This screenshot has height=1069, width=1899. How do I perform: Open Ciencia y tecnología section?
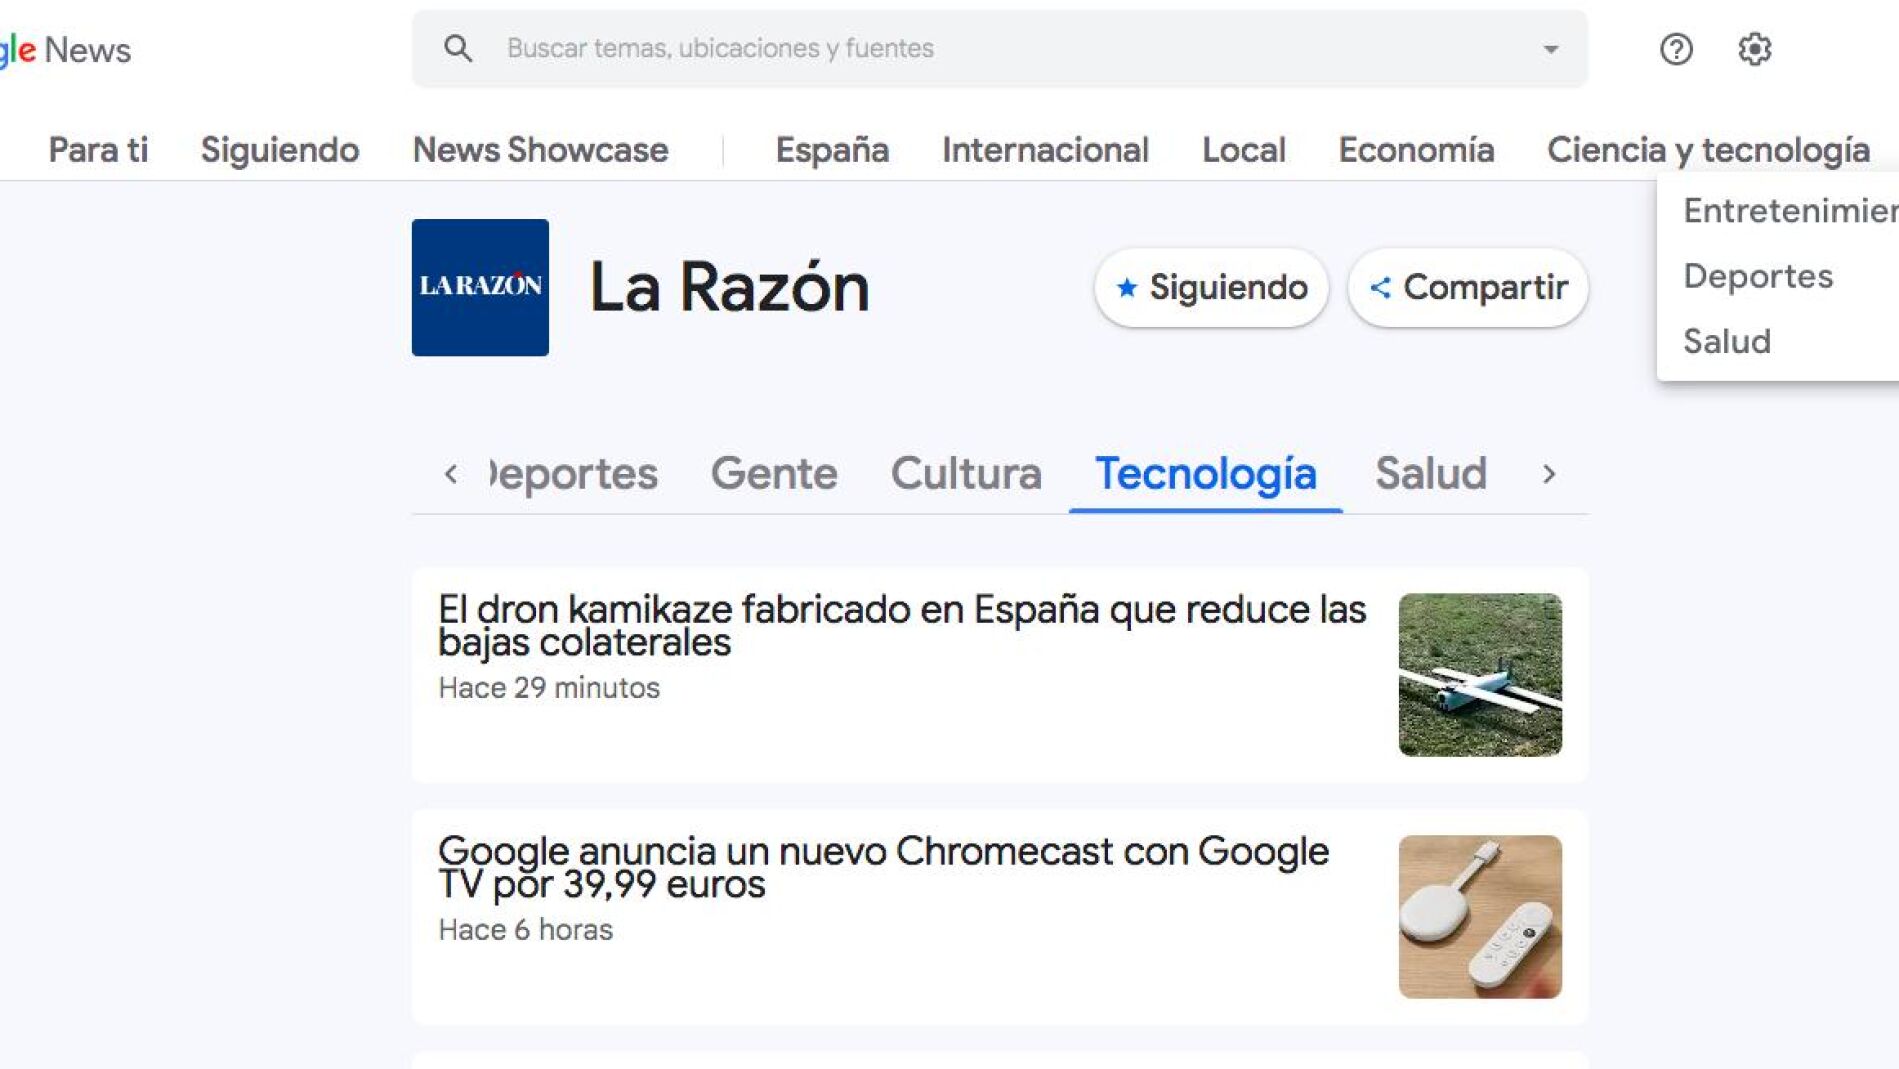tap(1708, 150)
